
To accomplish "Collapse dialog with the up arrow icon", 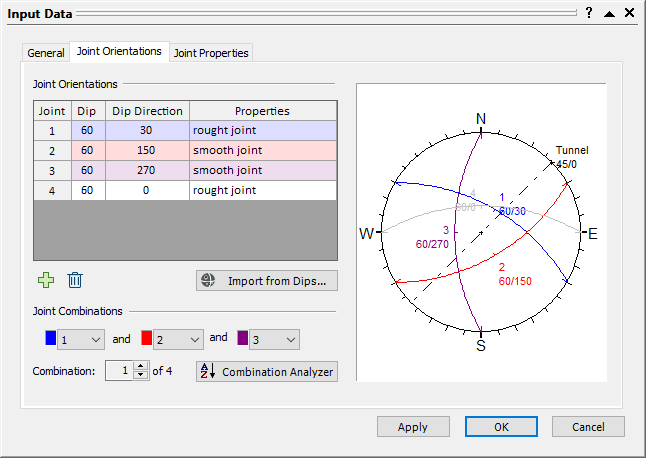I will tap(609, 14).
